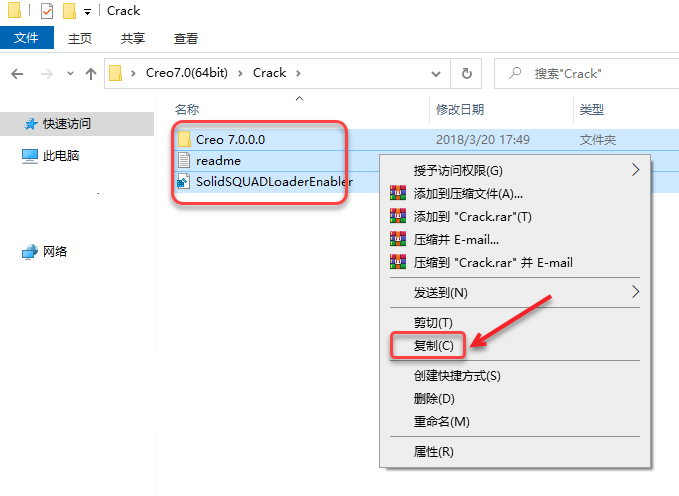This screenshot has width=679, height=496.
Task: Choose 添加到压缩文件(A)... from context menu
Action: coord(515,193)
